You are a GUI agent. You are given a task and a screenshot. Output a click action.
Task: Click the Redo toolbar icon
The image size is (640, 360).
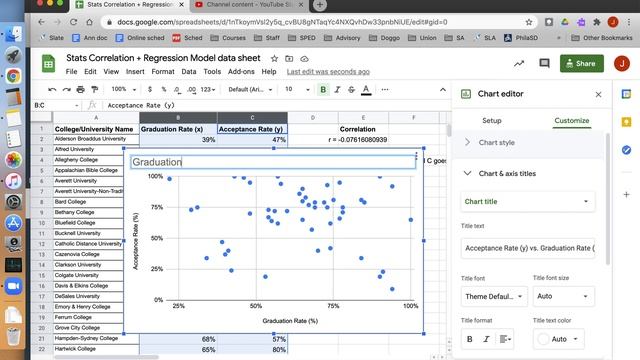coord(67,89)
